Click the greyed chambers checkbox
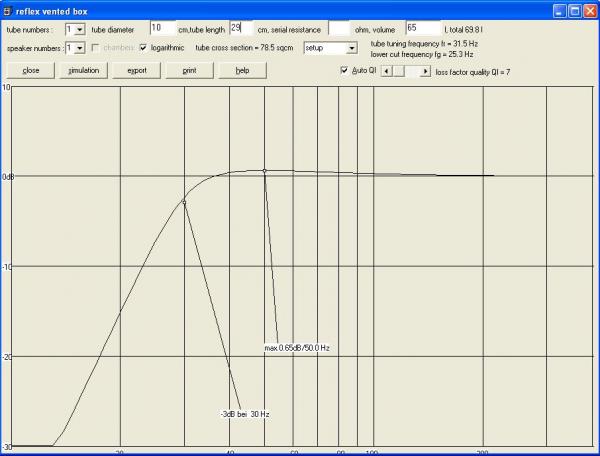 coord(97,47)
